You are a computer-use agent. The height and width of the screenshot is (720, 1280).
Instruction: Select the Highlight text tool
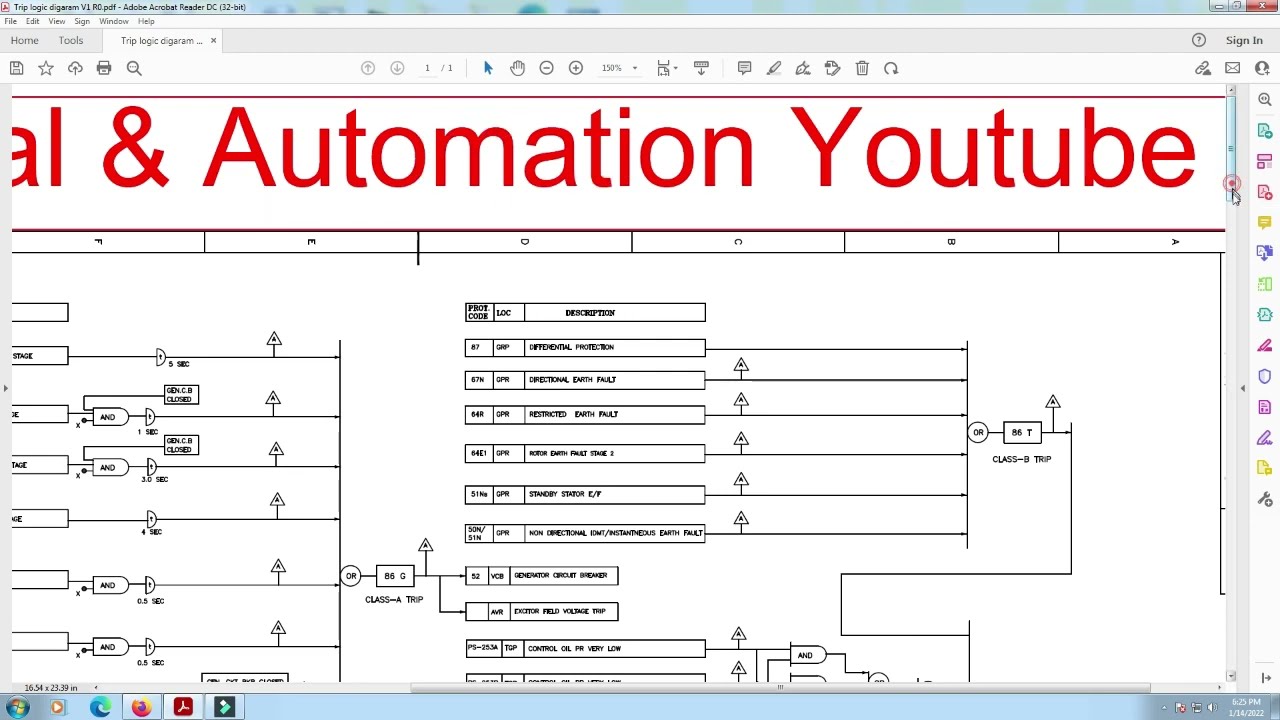774,68
